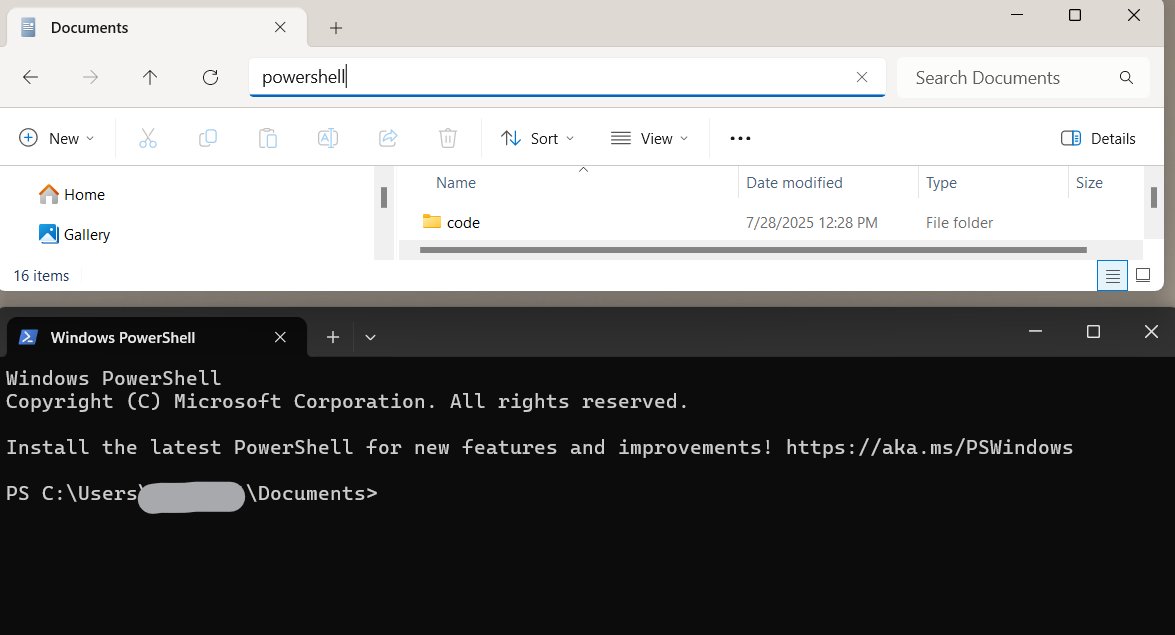Sort by Size column header

point(1089,183)
